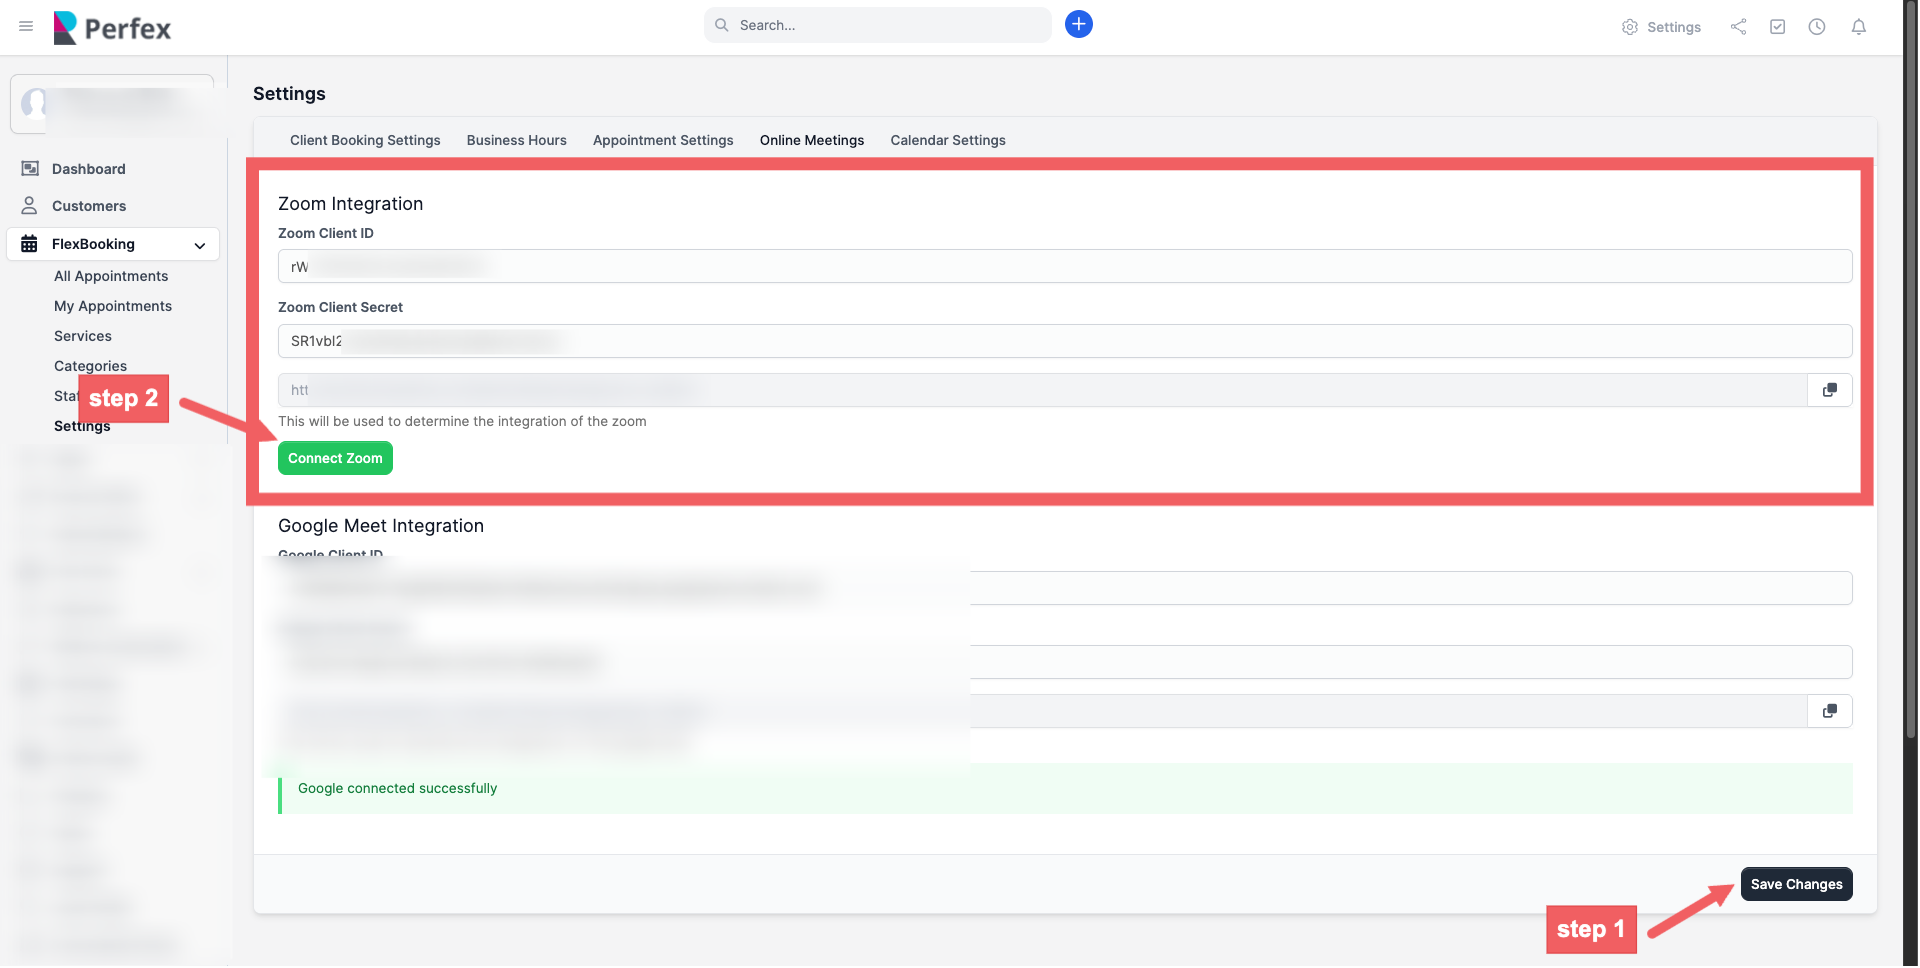Screen dimensions: 1920x968
Task: Click the Zoom redirect URL field
Action: point(1042,390)
